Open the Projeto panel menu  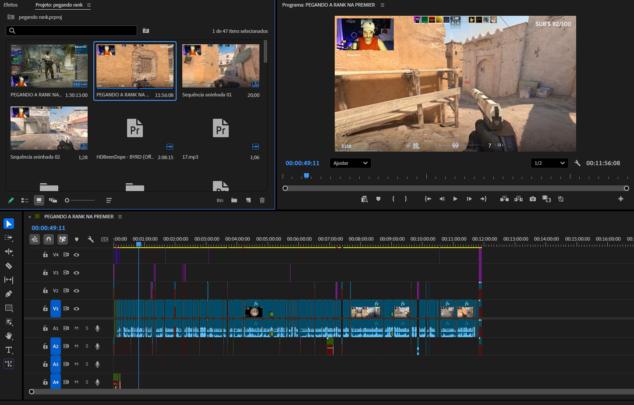click(x=88, y=5)
